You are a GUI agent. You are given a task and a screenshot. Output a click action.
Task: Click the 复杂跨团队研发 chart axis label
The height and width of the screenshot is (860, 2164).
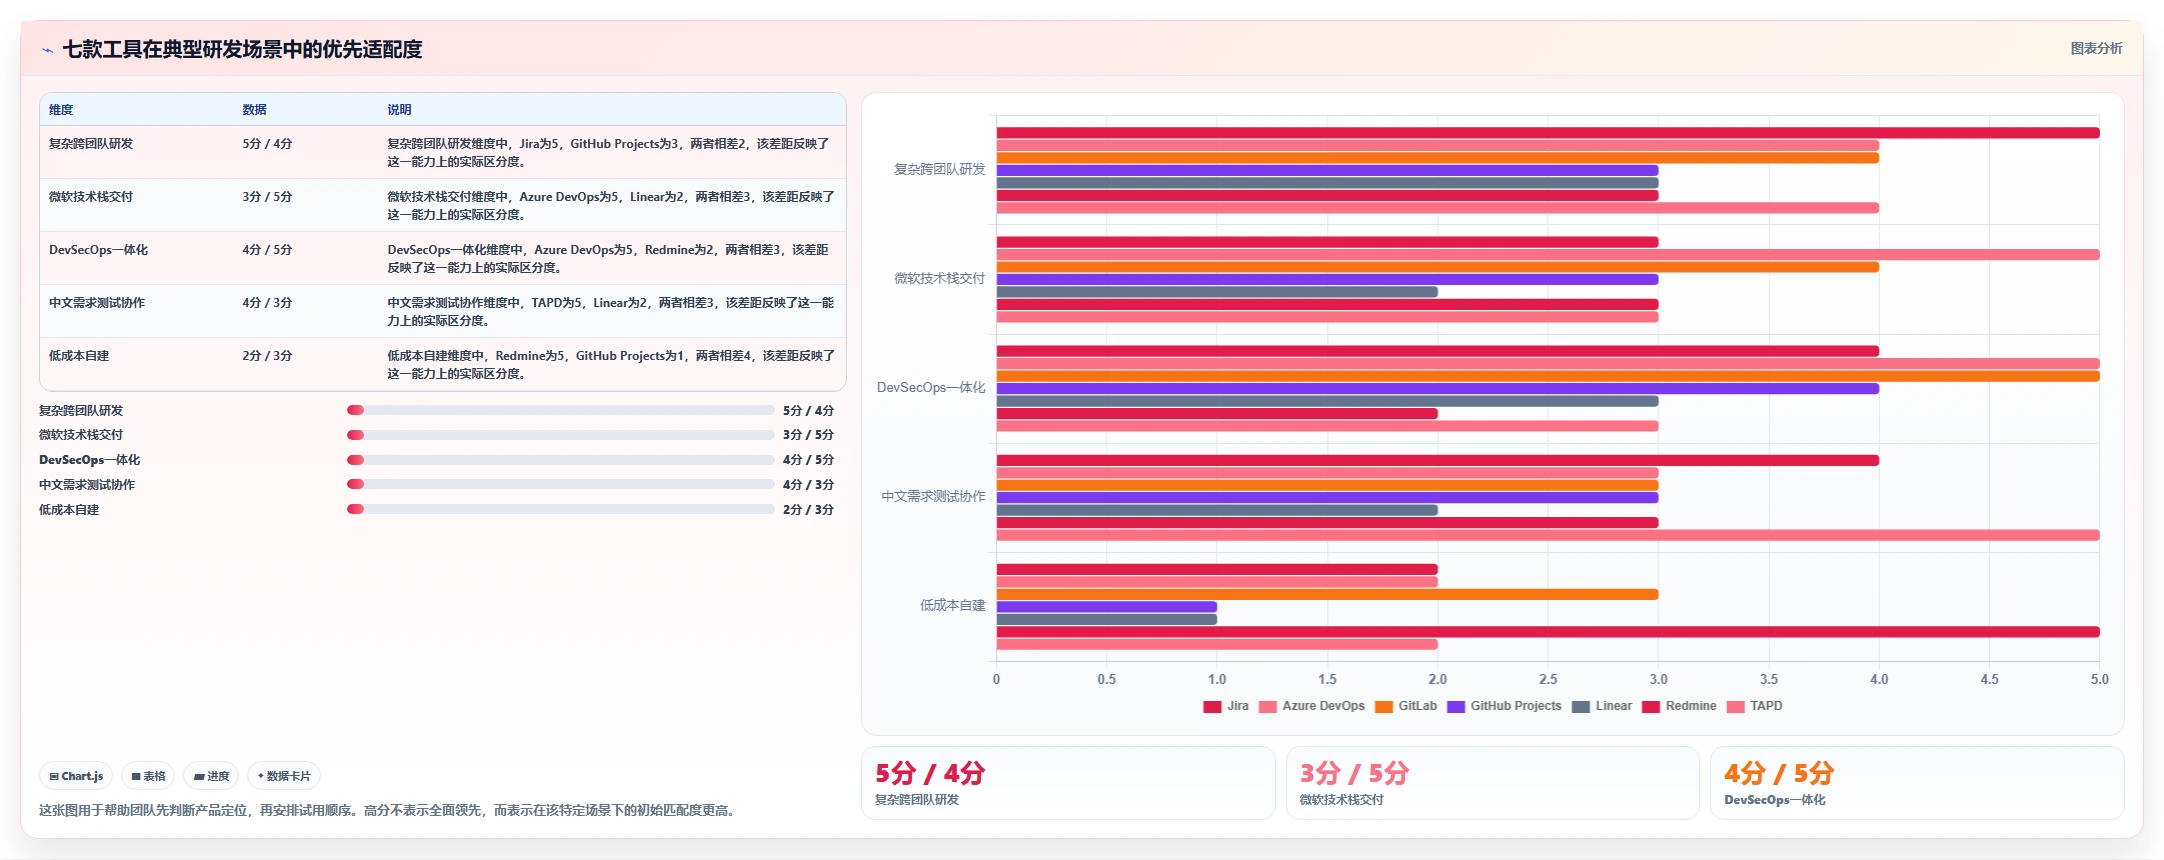tap(939, 170)
